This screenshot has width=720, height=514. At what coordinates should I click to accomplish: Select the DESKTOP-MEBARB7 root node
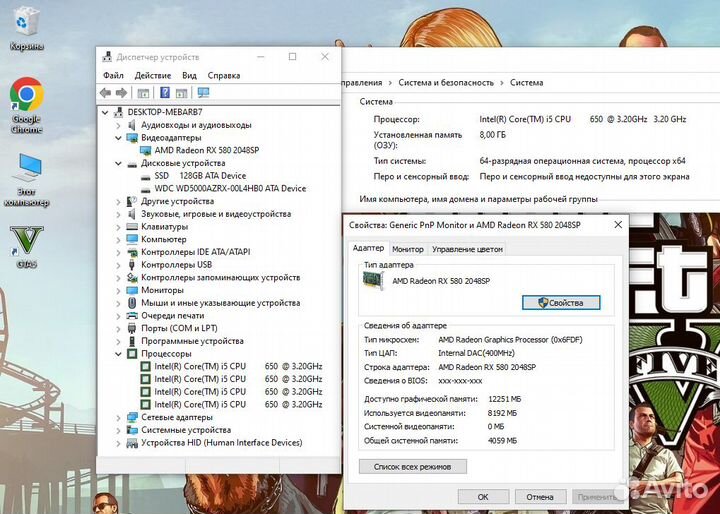tap(165, 112)
